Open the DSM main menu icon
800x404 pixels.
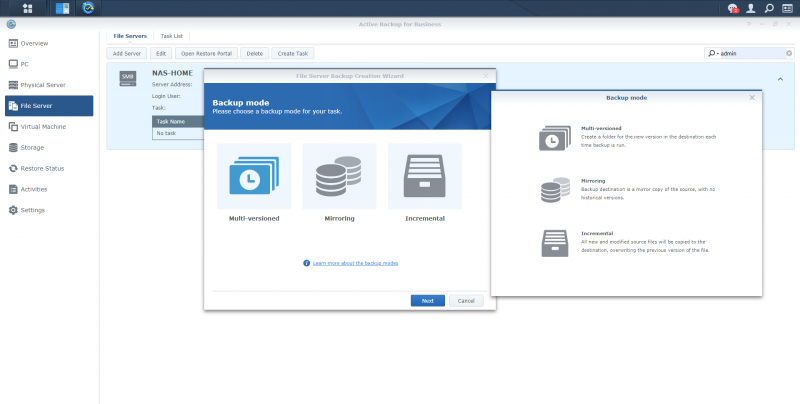(28, 8)
